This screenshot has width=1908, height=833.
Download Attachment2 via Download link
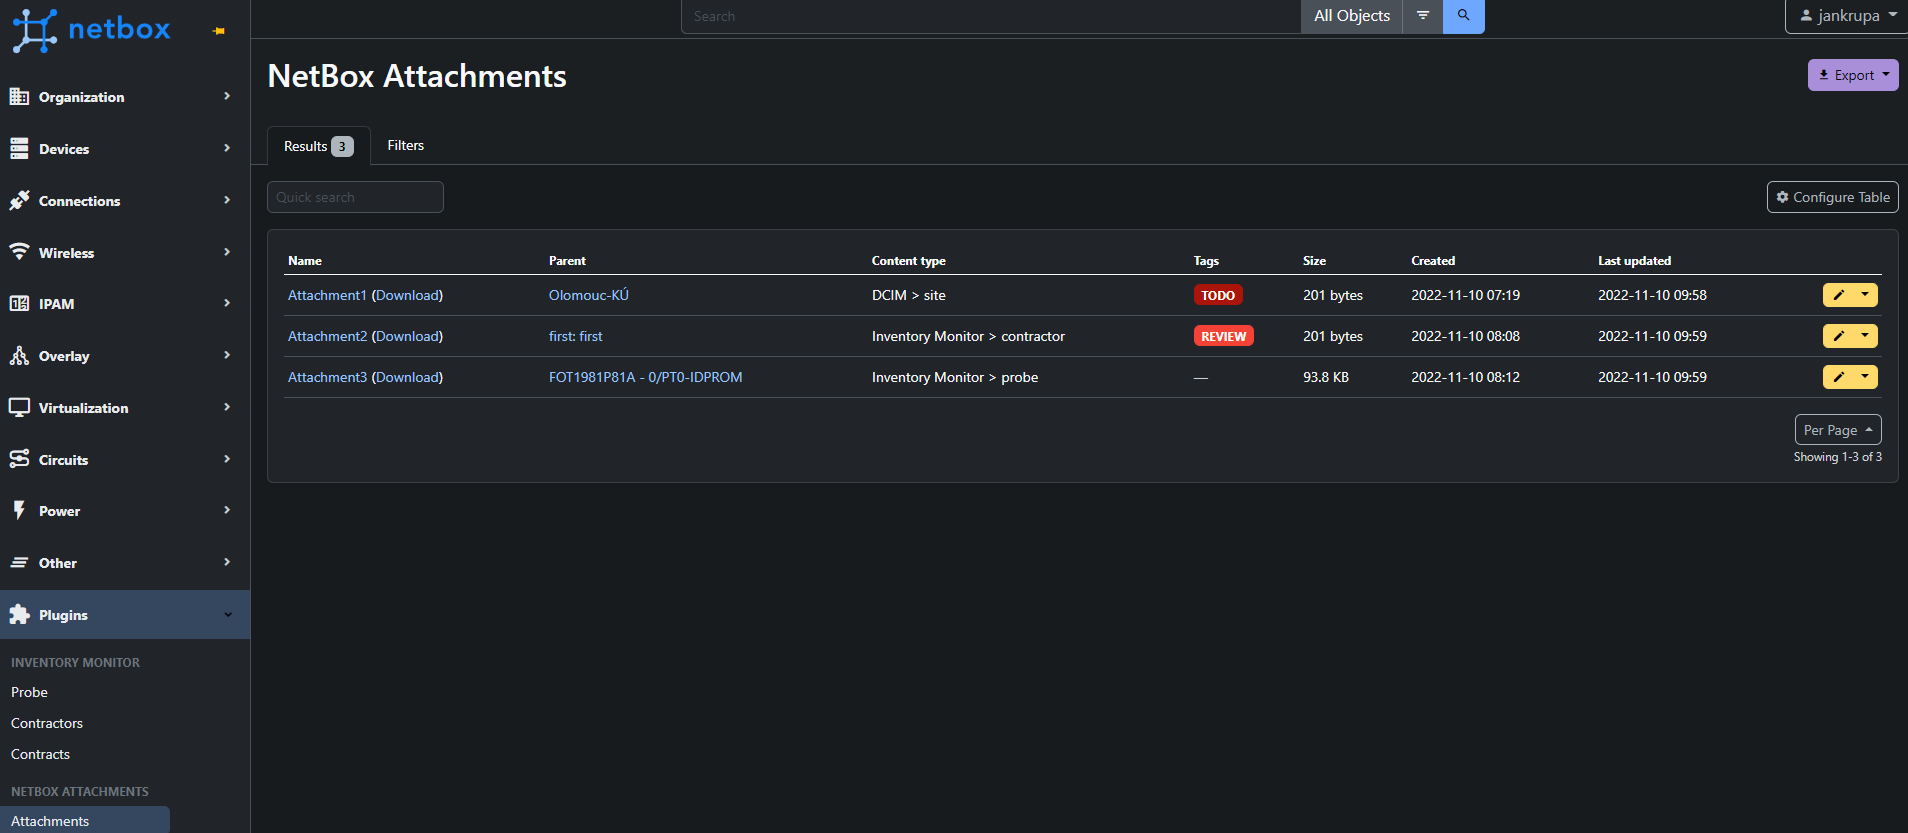point(407,336)
